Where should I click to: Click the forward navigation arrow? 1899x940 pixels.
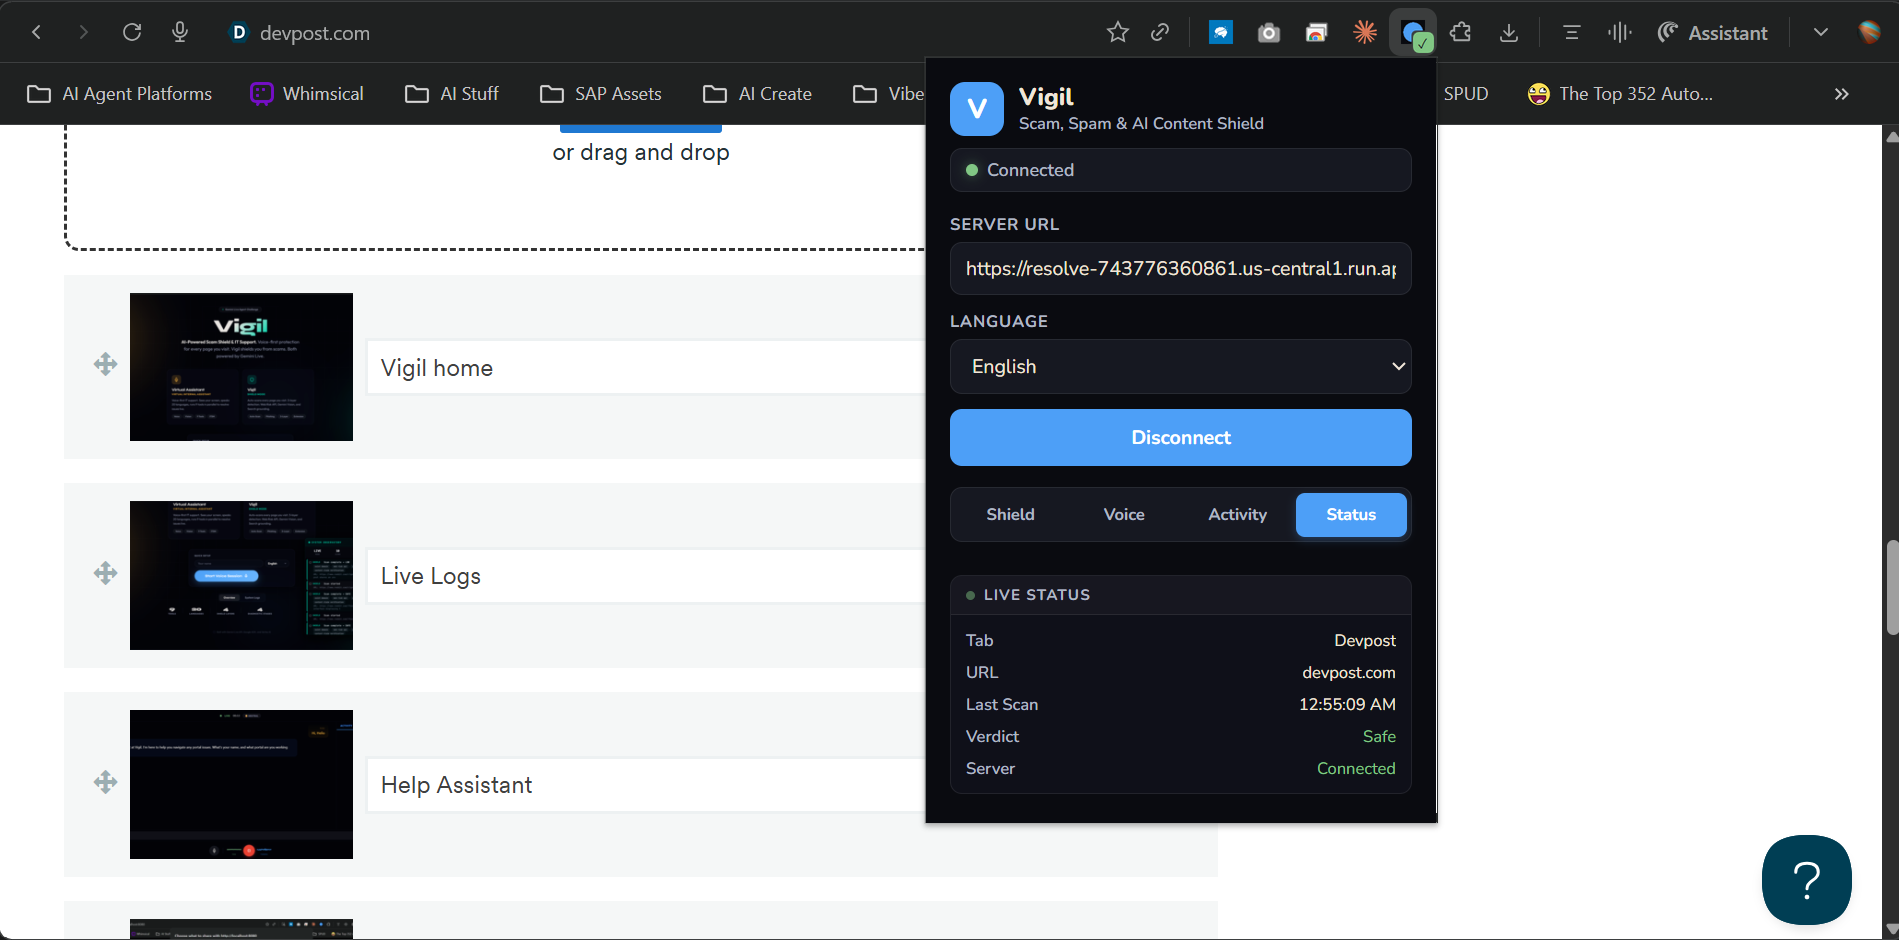(83, 32)
